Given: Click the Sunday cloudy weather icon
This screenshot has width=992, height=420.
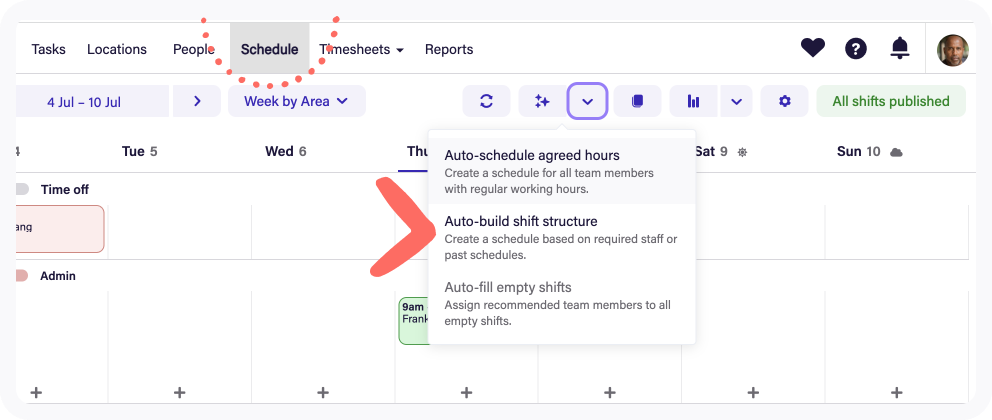Looking at the screenshot, I should tap(896, 152).
